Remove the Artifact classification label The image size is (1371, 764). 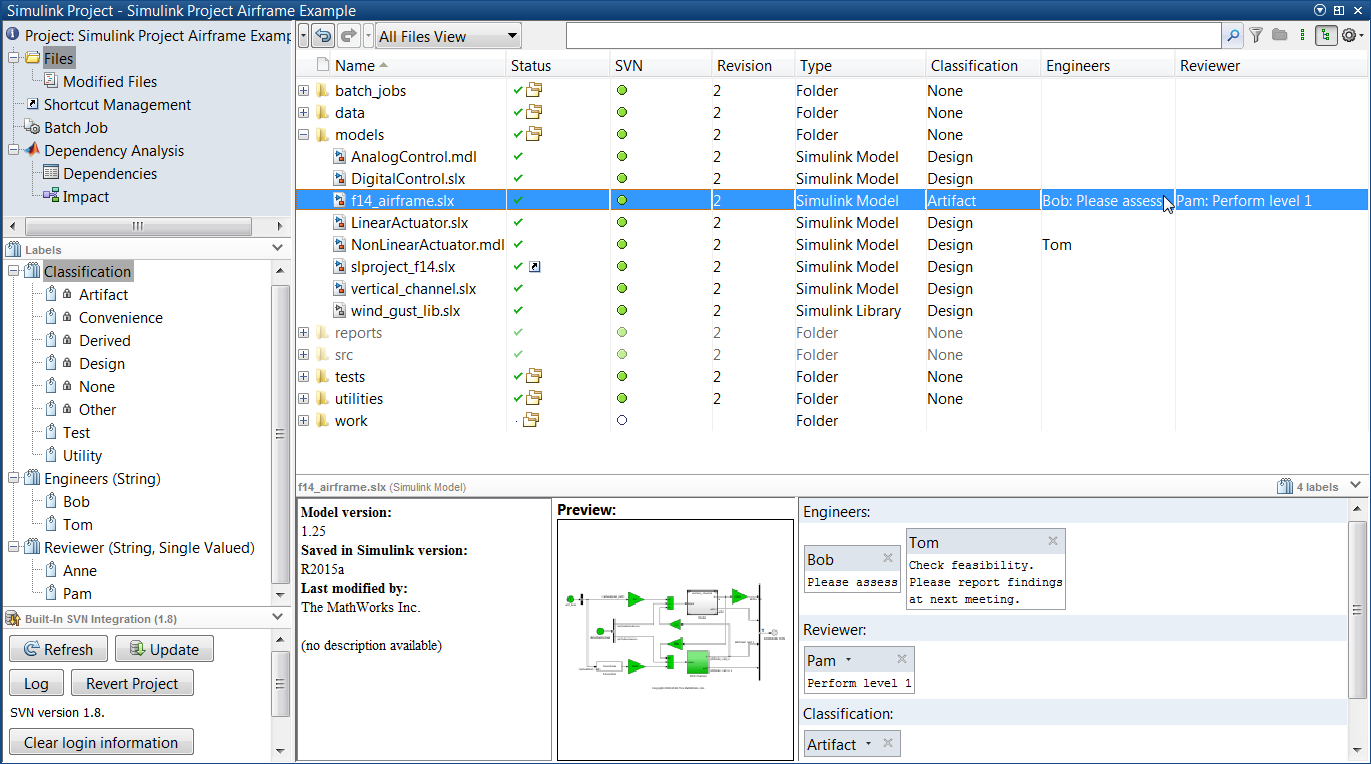coord(887,743)
